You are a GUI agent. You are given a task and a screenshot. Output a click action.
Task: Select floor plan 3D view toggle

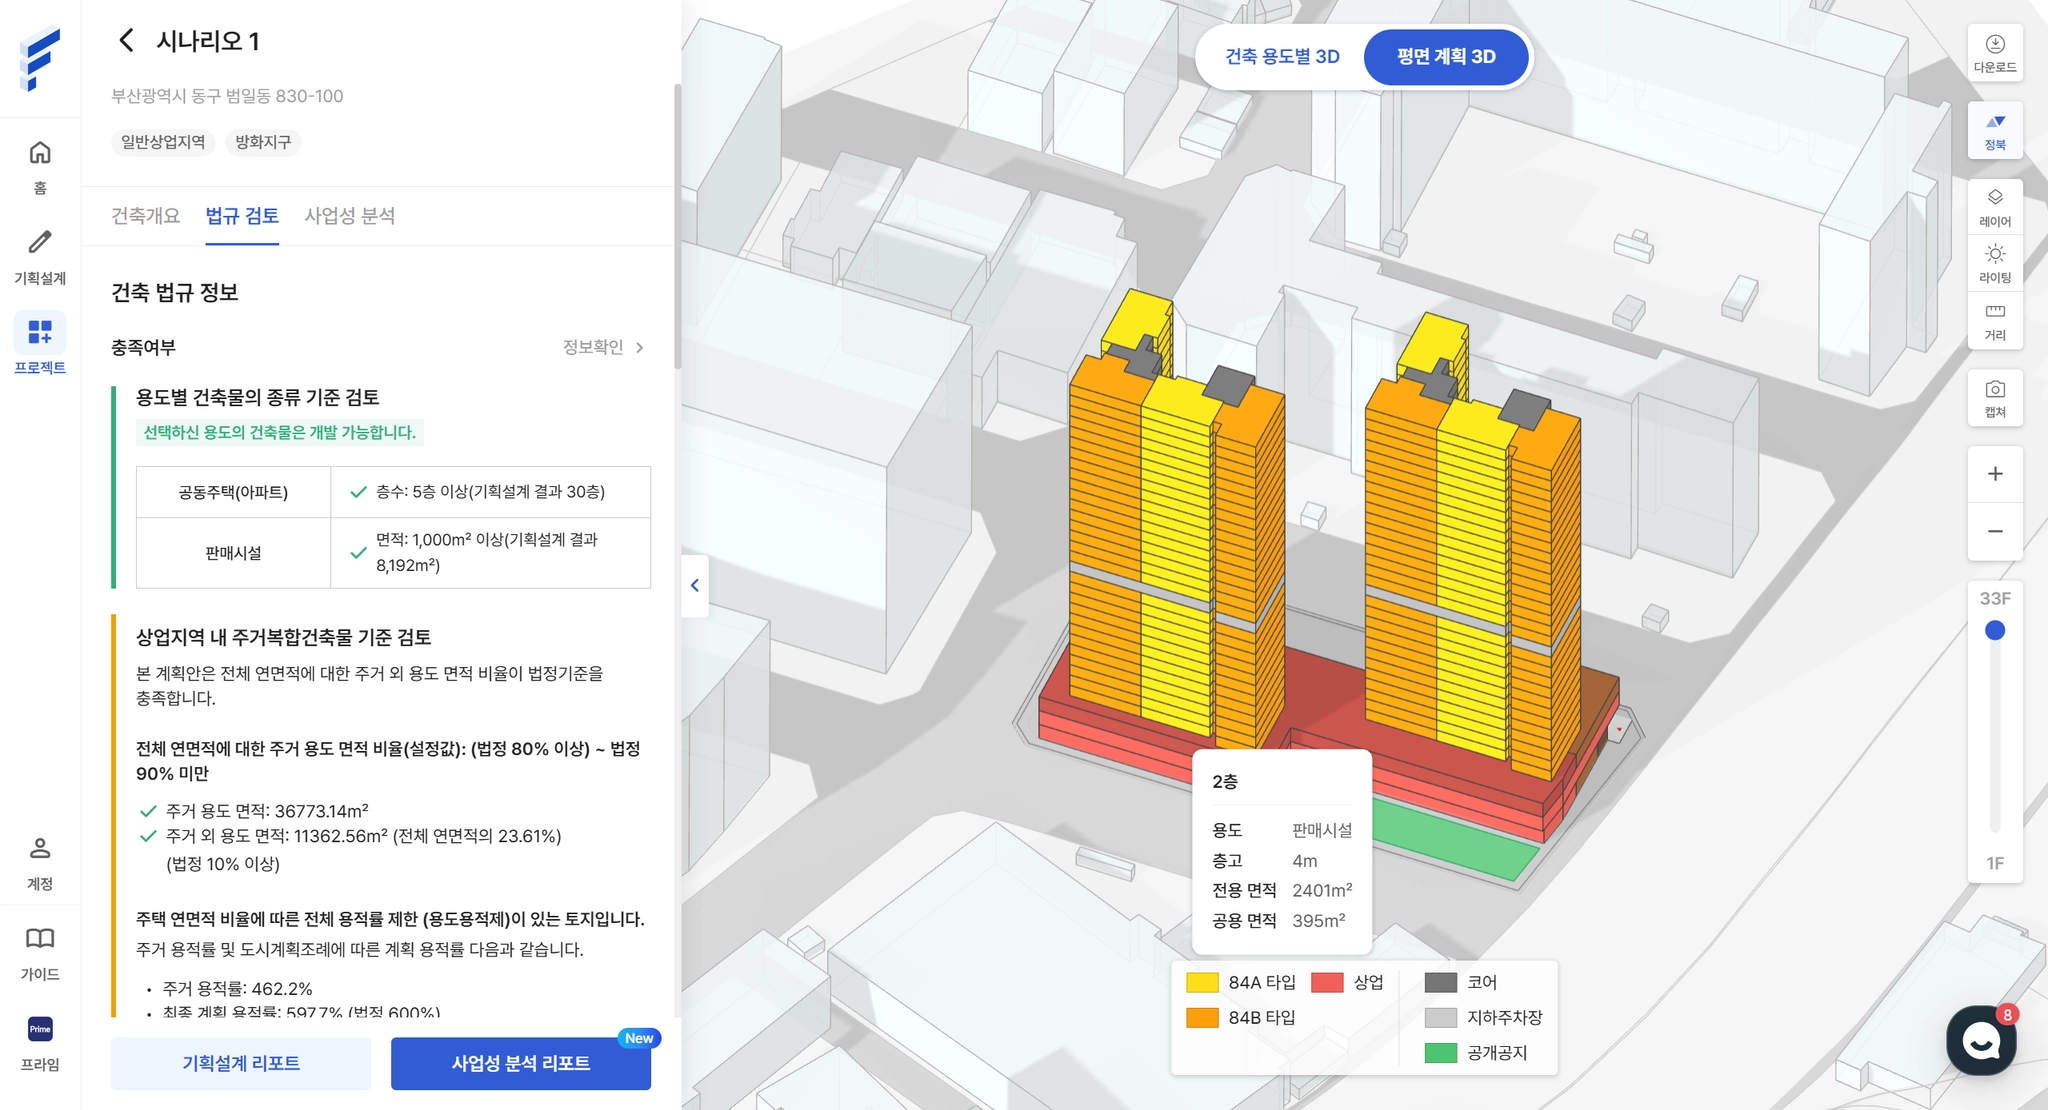[x=1445, y=57]
